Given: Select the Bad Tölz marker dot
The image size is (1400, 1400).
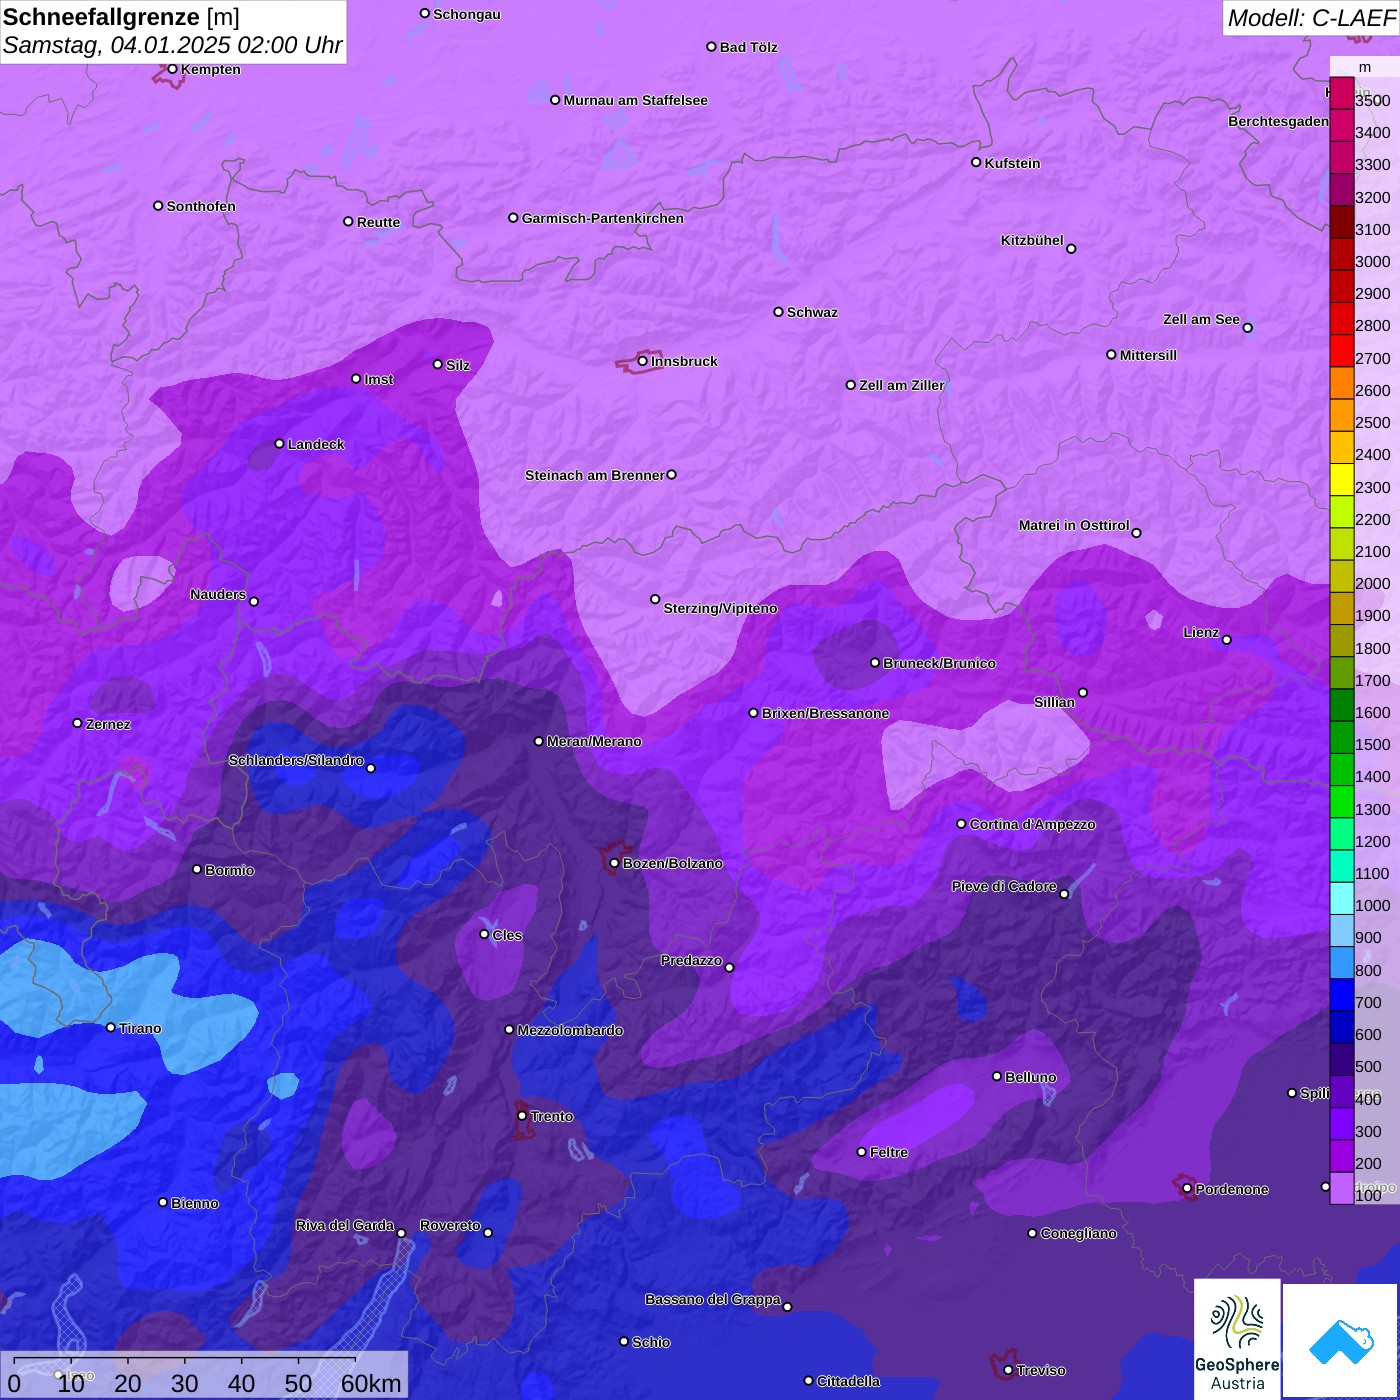Looking at the screenshot, I should click(711, 47).
